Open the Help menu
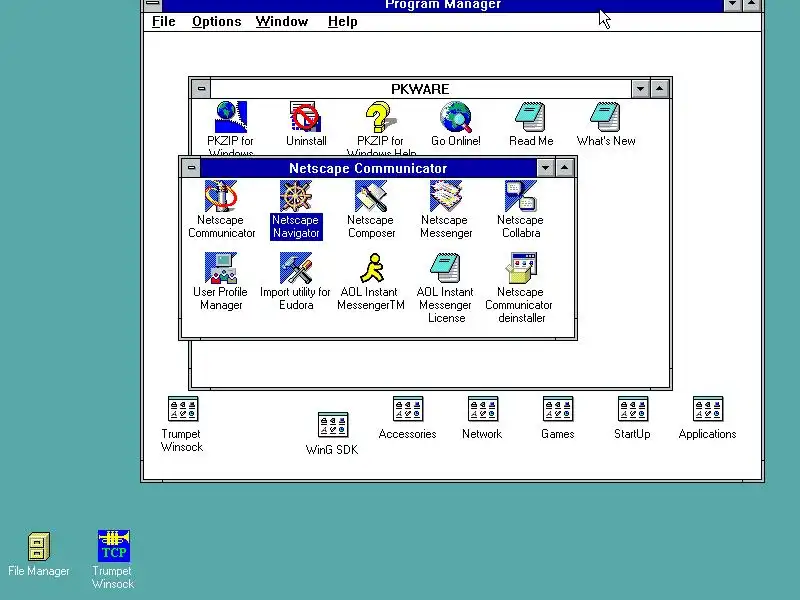Screen dimensions: 800x600 coord(342,22)
